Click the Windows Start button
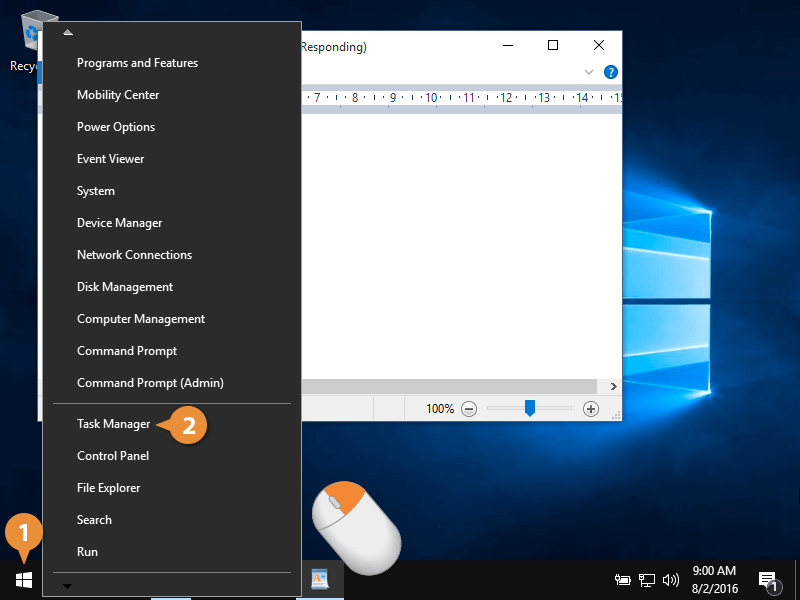Screen dimensions: 800x600 click(x=24, y=580)
